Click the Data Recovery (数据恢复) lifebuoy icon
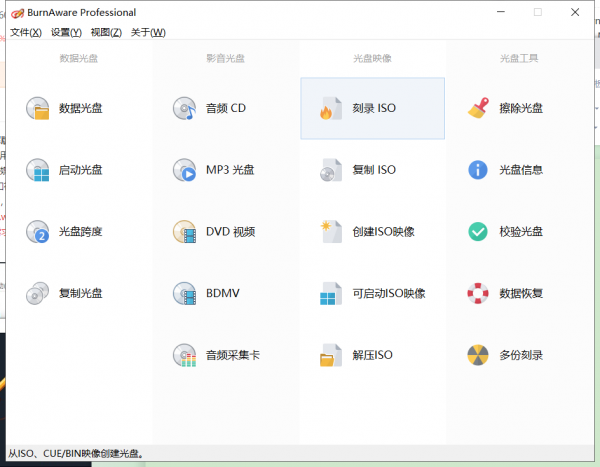This screenshot has width=600, height=467. coord(478,293)
